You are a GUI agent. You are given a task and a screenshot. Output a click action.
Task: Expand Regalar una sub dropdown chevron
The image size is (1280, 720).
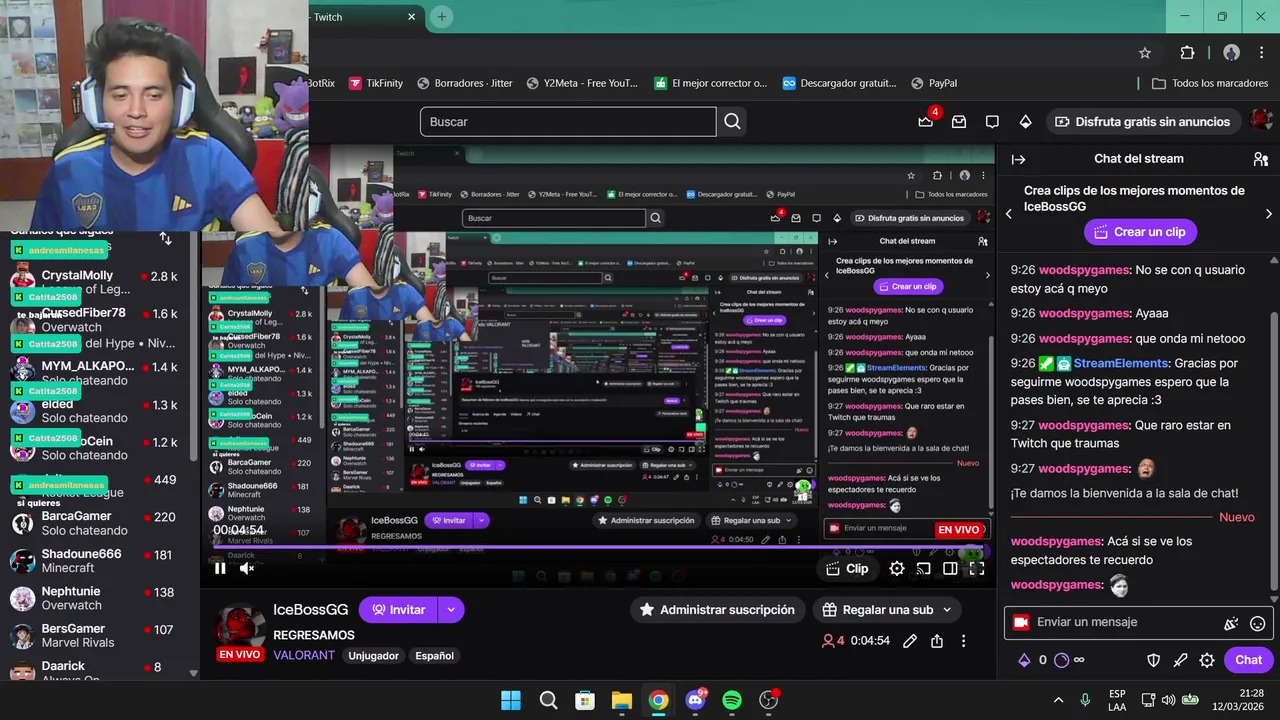(946, 610)
